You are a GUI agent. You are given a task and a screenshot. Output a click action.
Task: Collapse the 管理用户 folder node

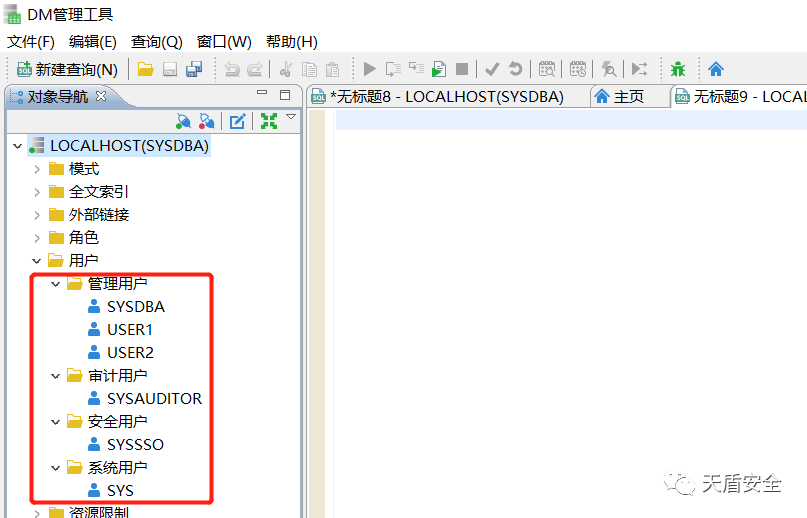click(x=56, y=284)
